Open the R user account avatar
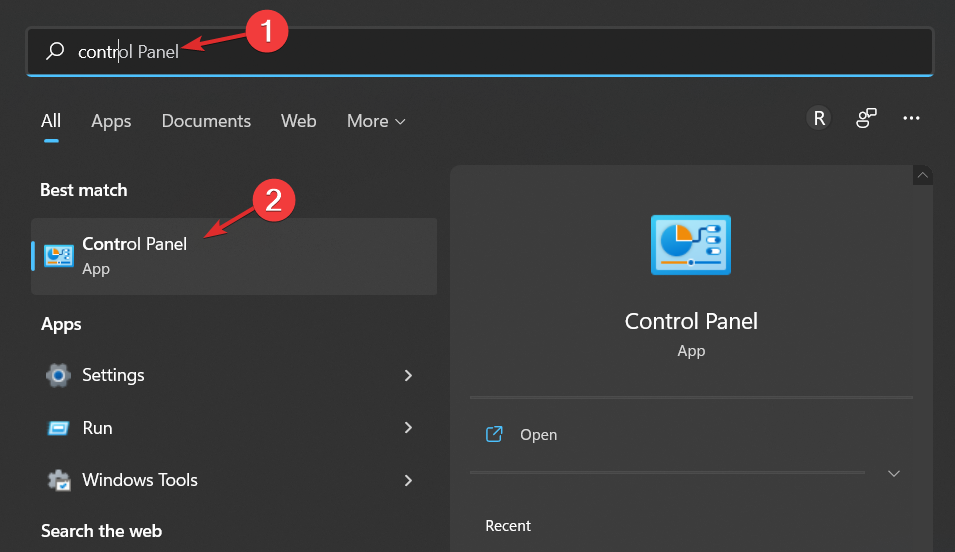Screen dimensions: 955x552 [x=819, y=118]
